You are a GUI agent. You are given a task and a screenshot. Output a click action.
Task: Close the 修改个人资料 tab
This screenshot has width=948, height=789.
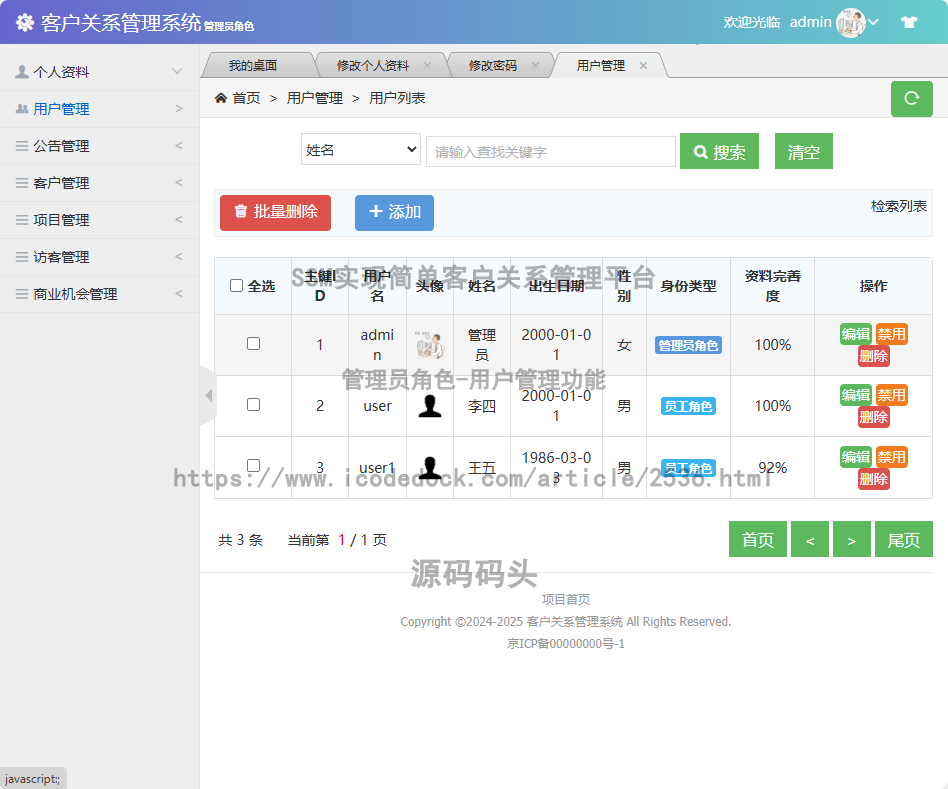tap(427, 65)
